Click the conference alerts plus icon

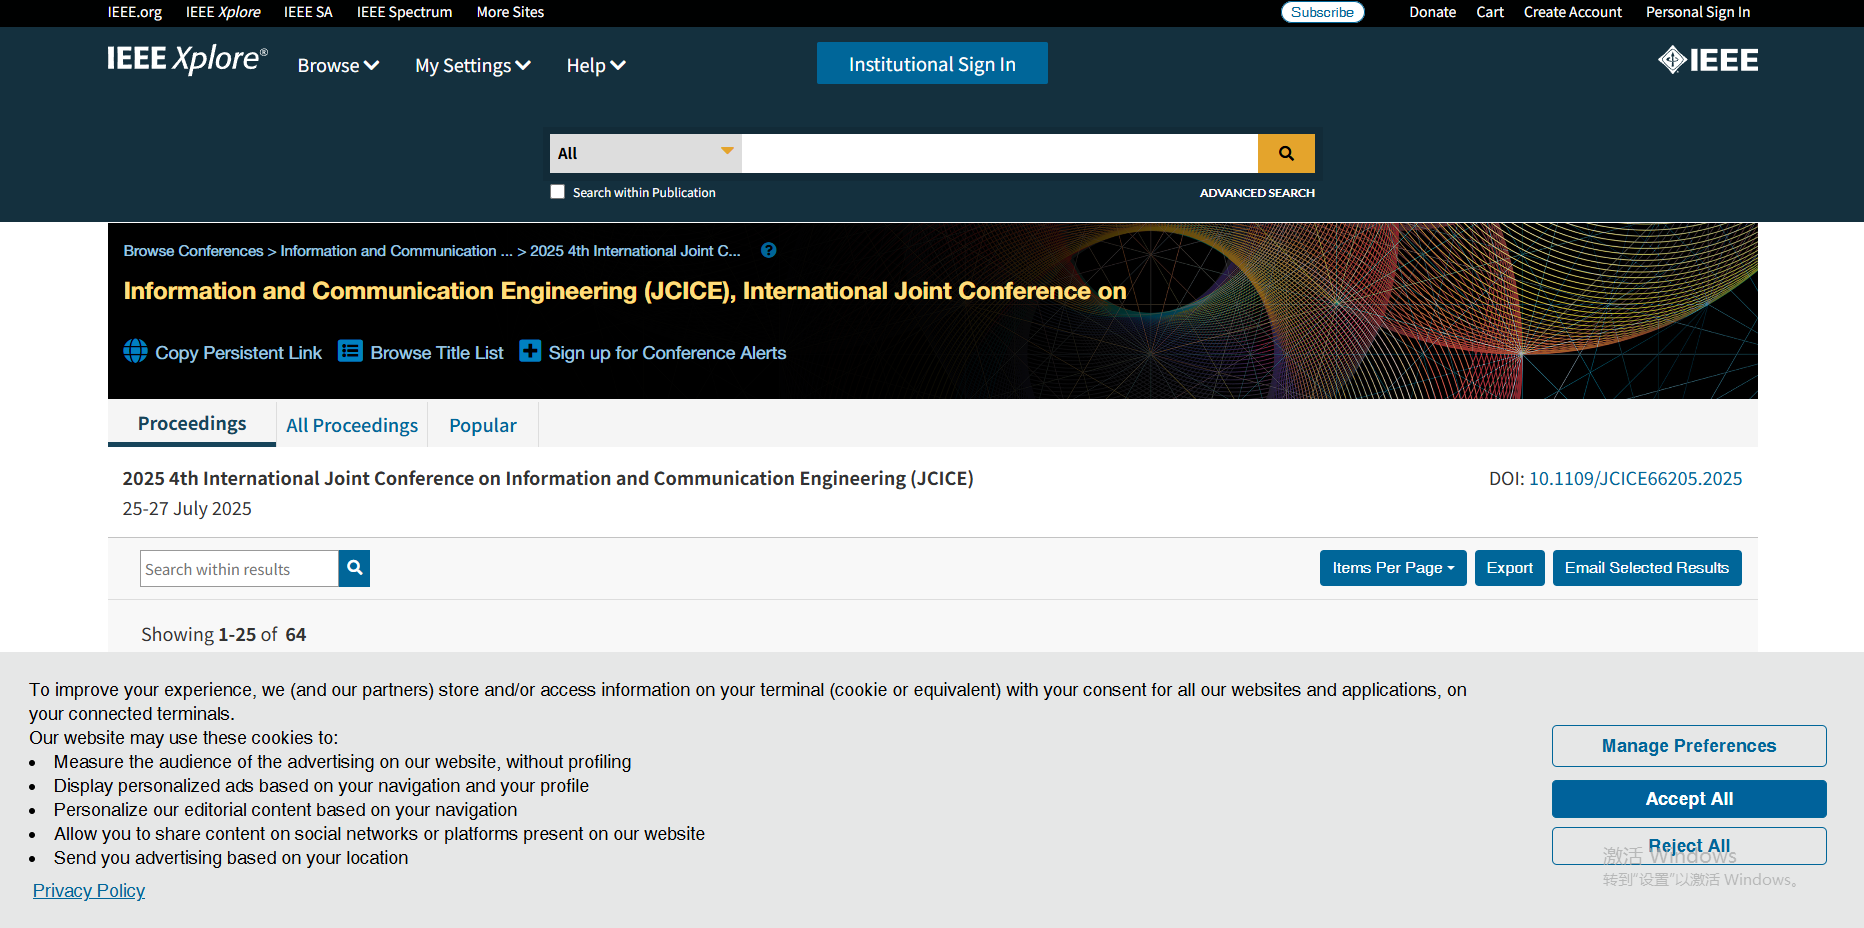[530, 351]
